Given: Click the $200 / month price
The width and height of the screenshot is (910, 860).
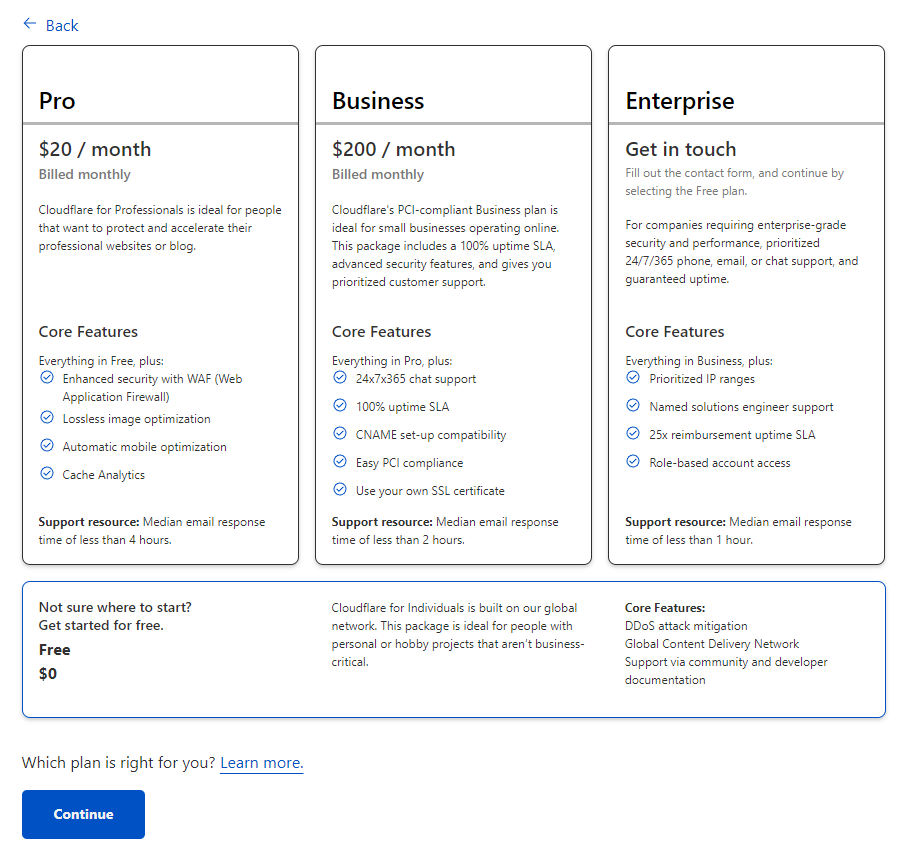Looking at the screenshot, I should [x=393, y=149].
